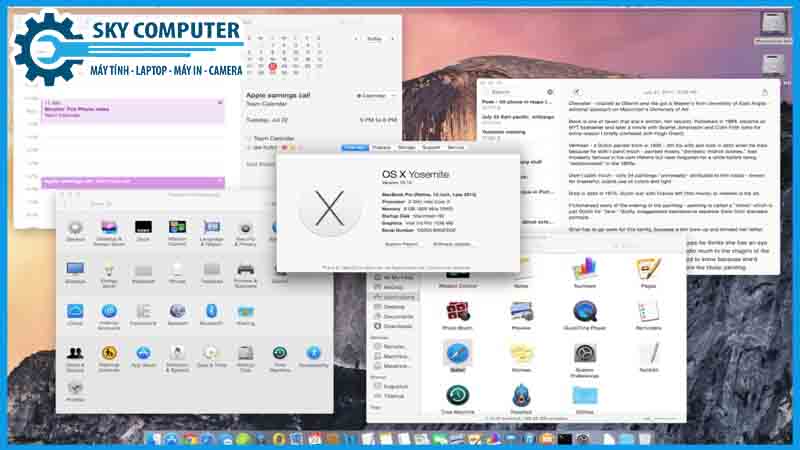The image size is (800, 450).
Task: Select Utilities folder in Finder
Action: [x=585, y=399]
